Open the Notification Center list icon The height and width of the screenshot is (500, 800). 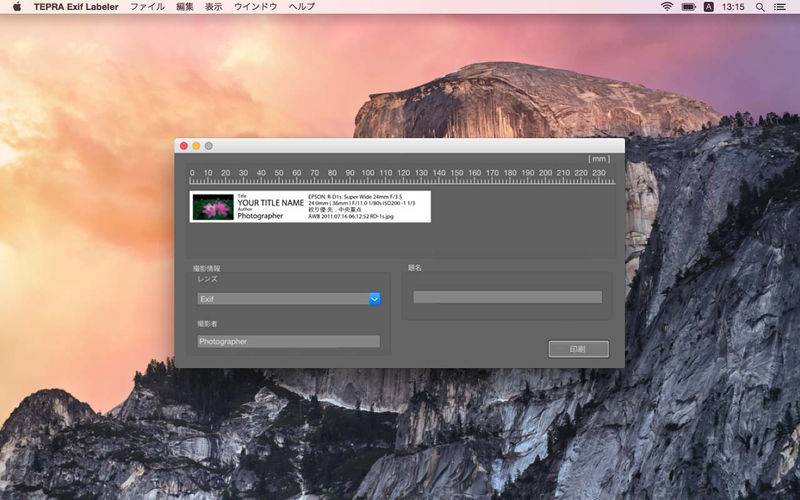(x=780, y=7)
